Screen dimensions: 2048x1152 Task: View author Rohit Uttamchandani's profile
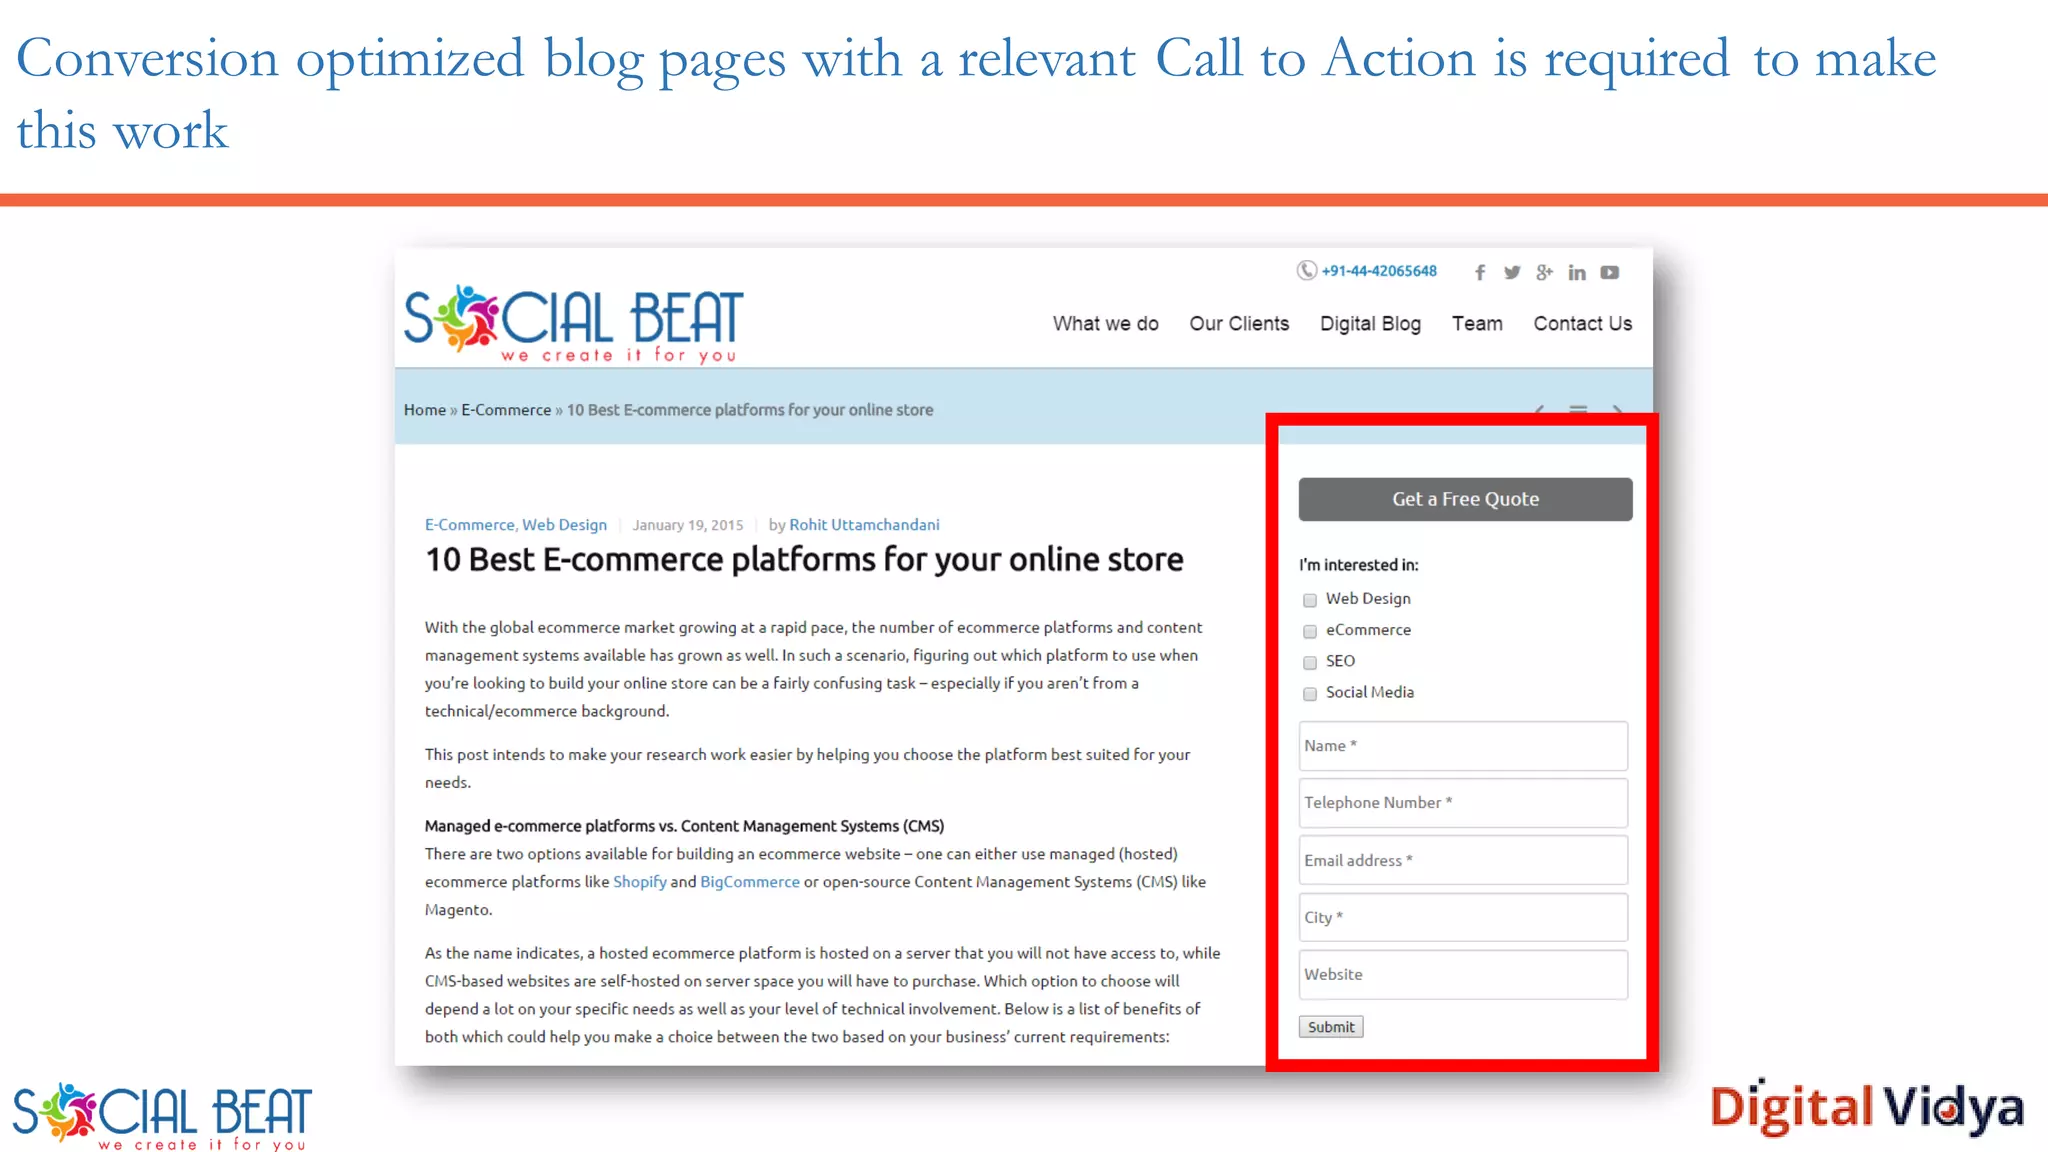[864, 524]
